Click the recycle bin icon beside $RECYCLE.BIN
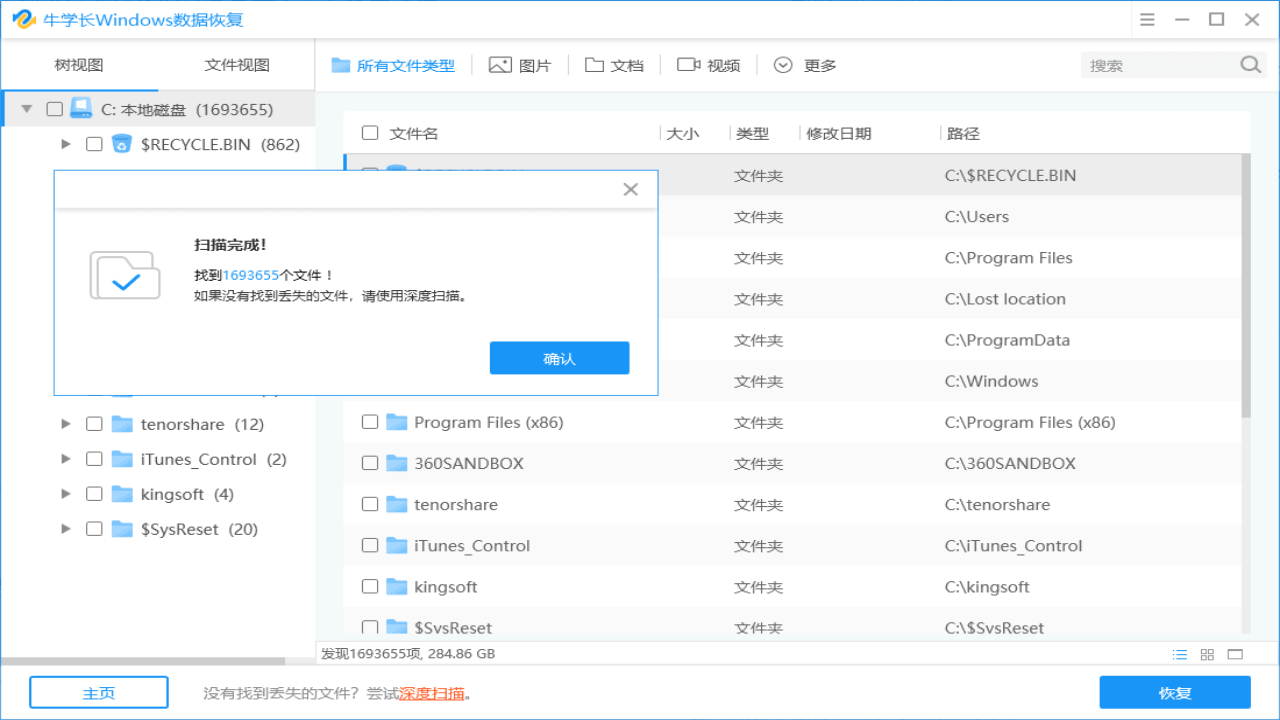The width and height of the screenshot is (1280, 720). (x=121, y=143)
